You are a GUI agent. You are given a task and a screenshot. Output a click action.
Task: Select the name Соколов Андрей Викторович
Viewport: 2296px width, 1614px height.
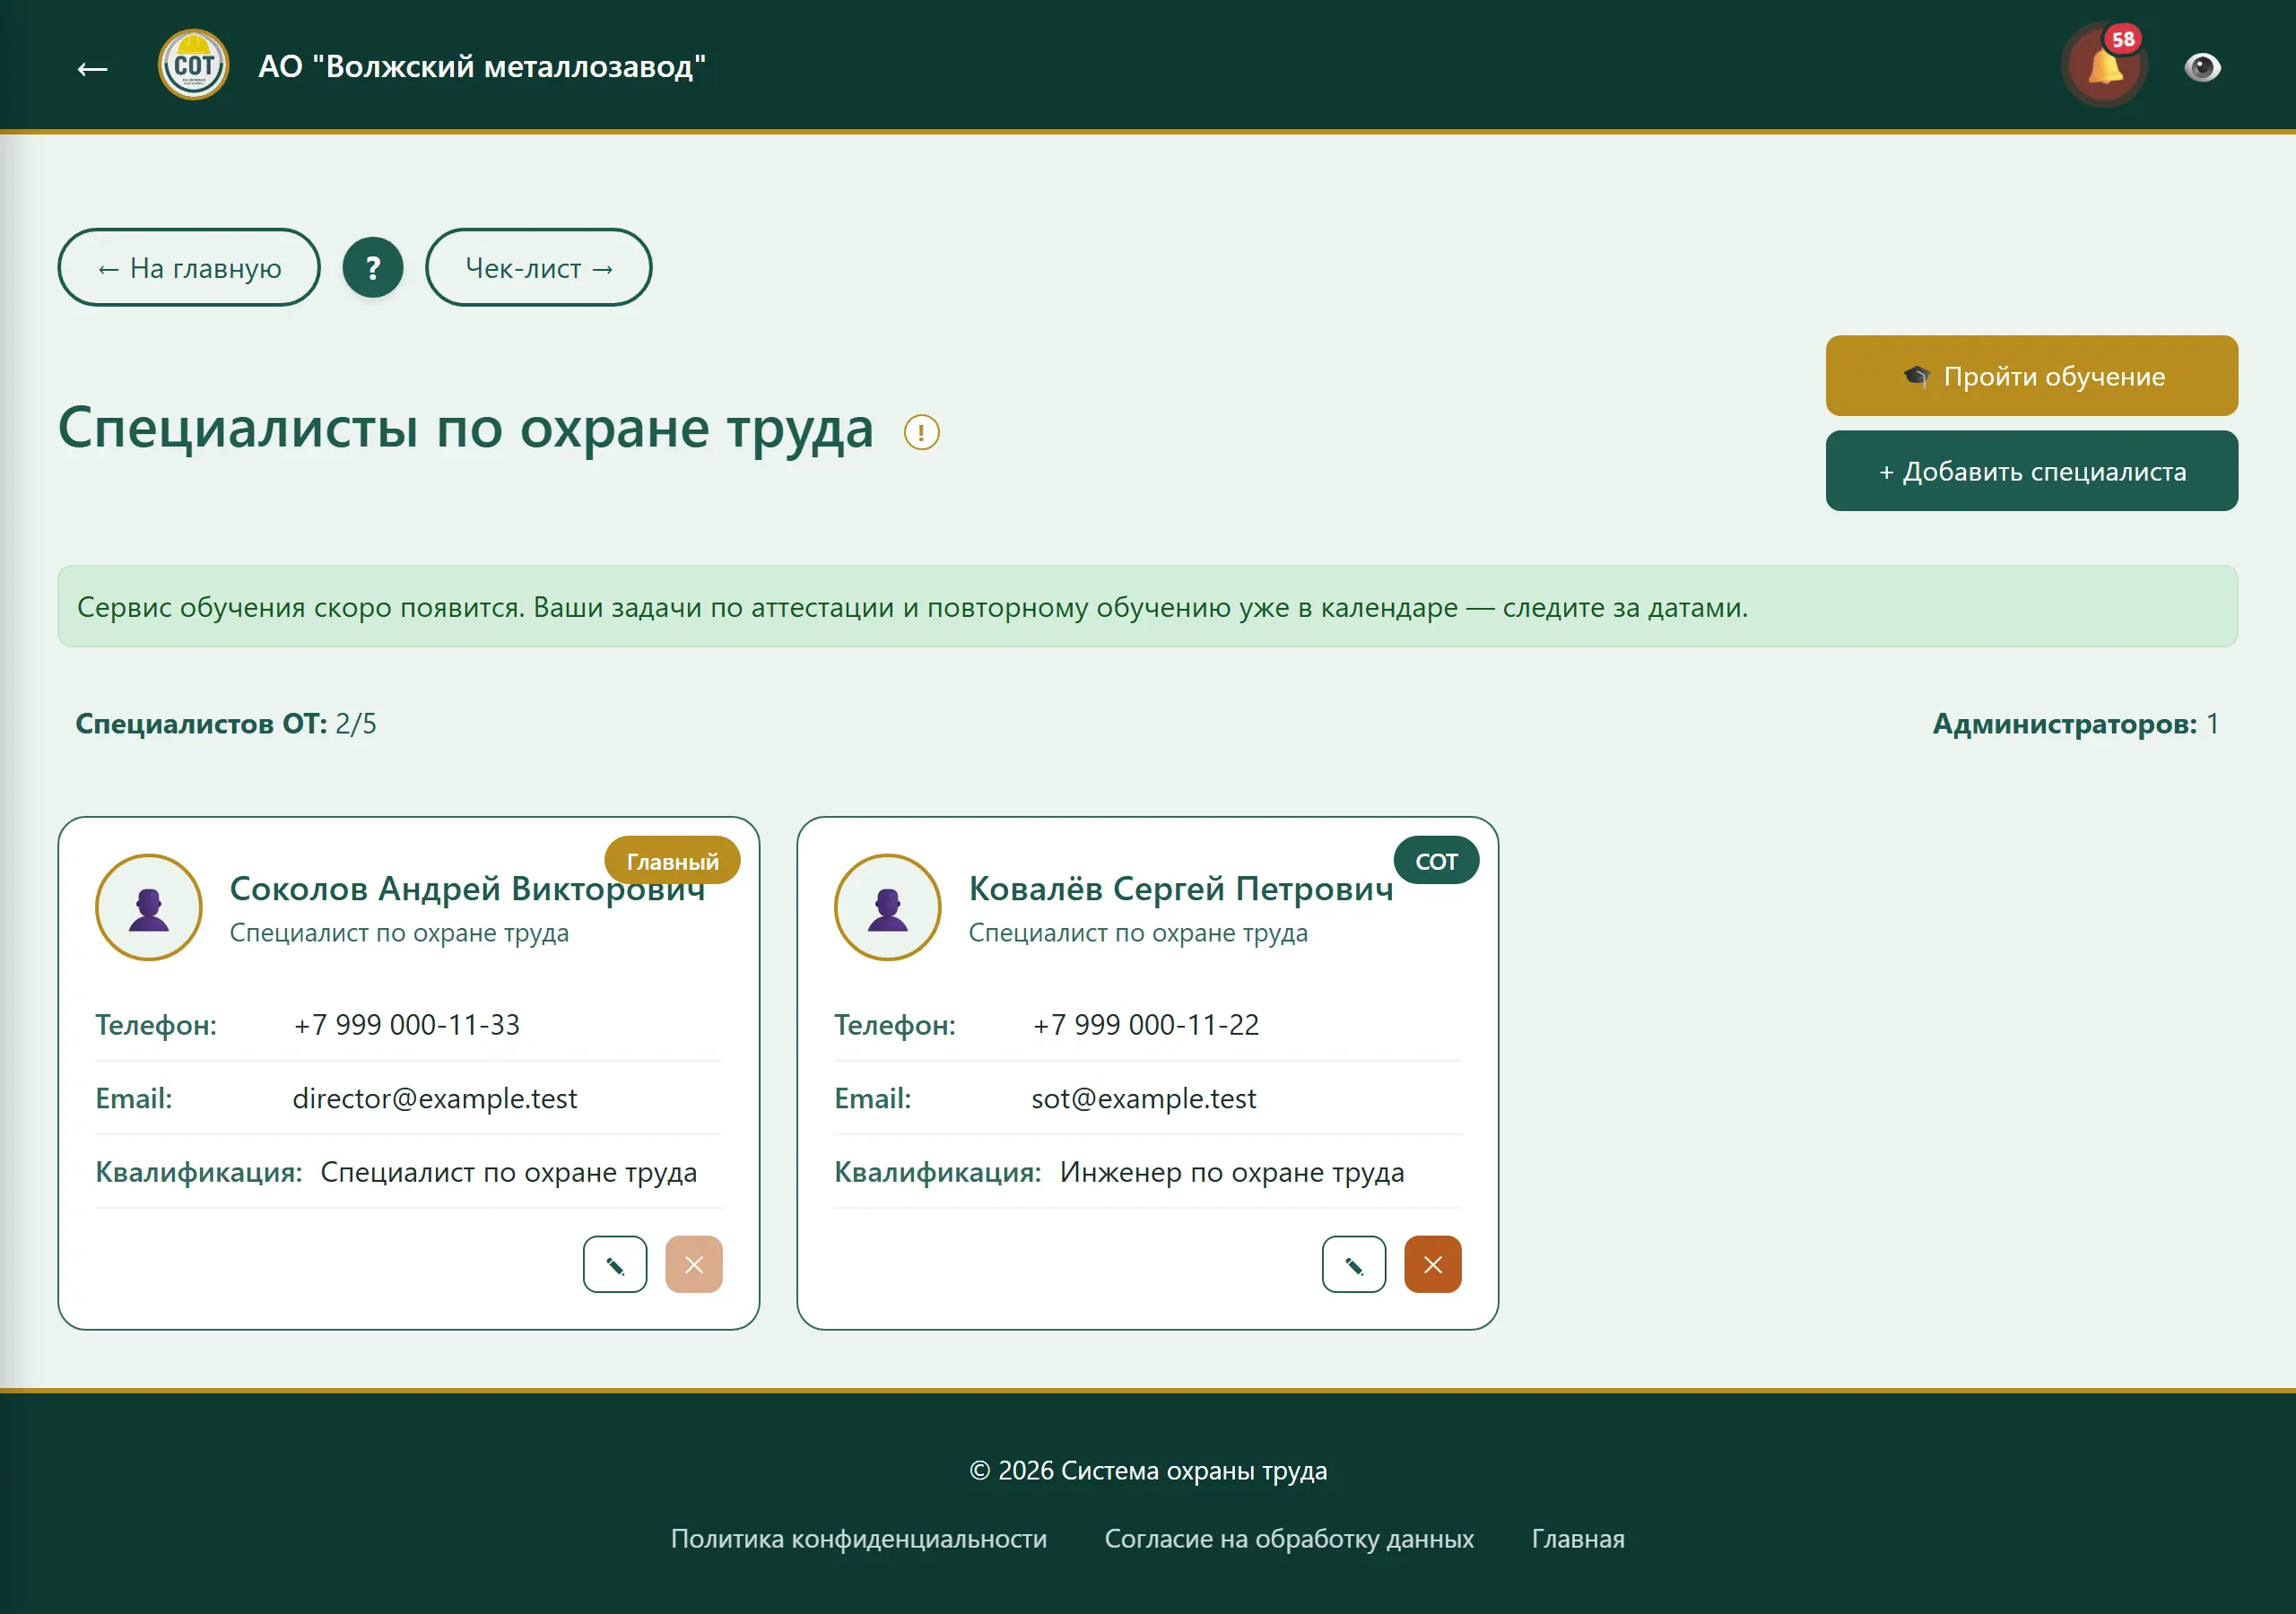[467, 888]
